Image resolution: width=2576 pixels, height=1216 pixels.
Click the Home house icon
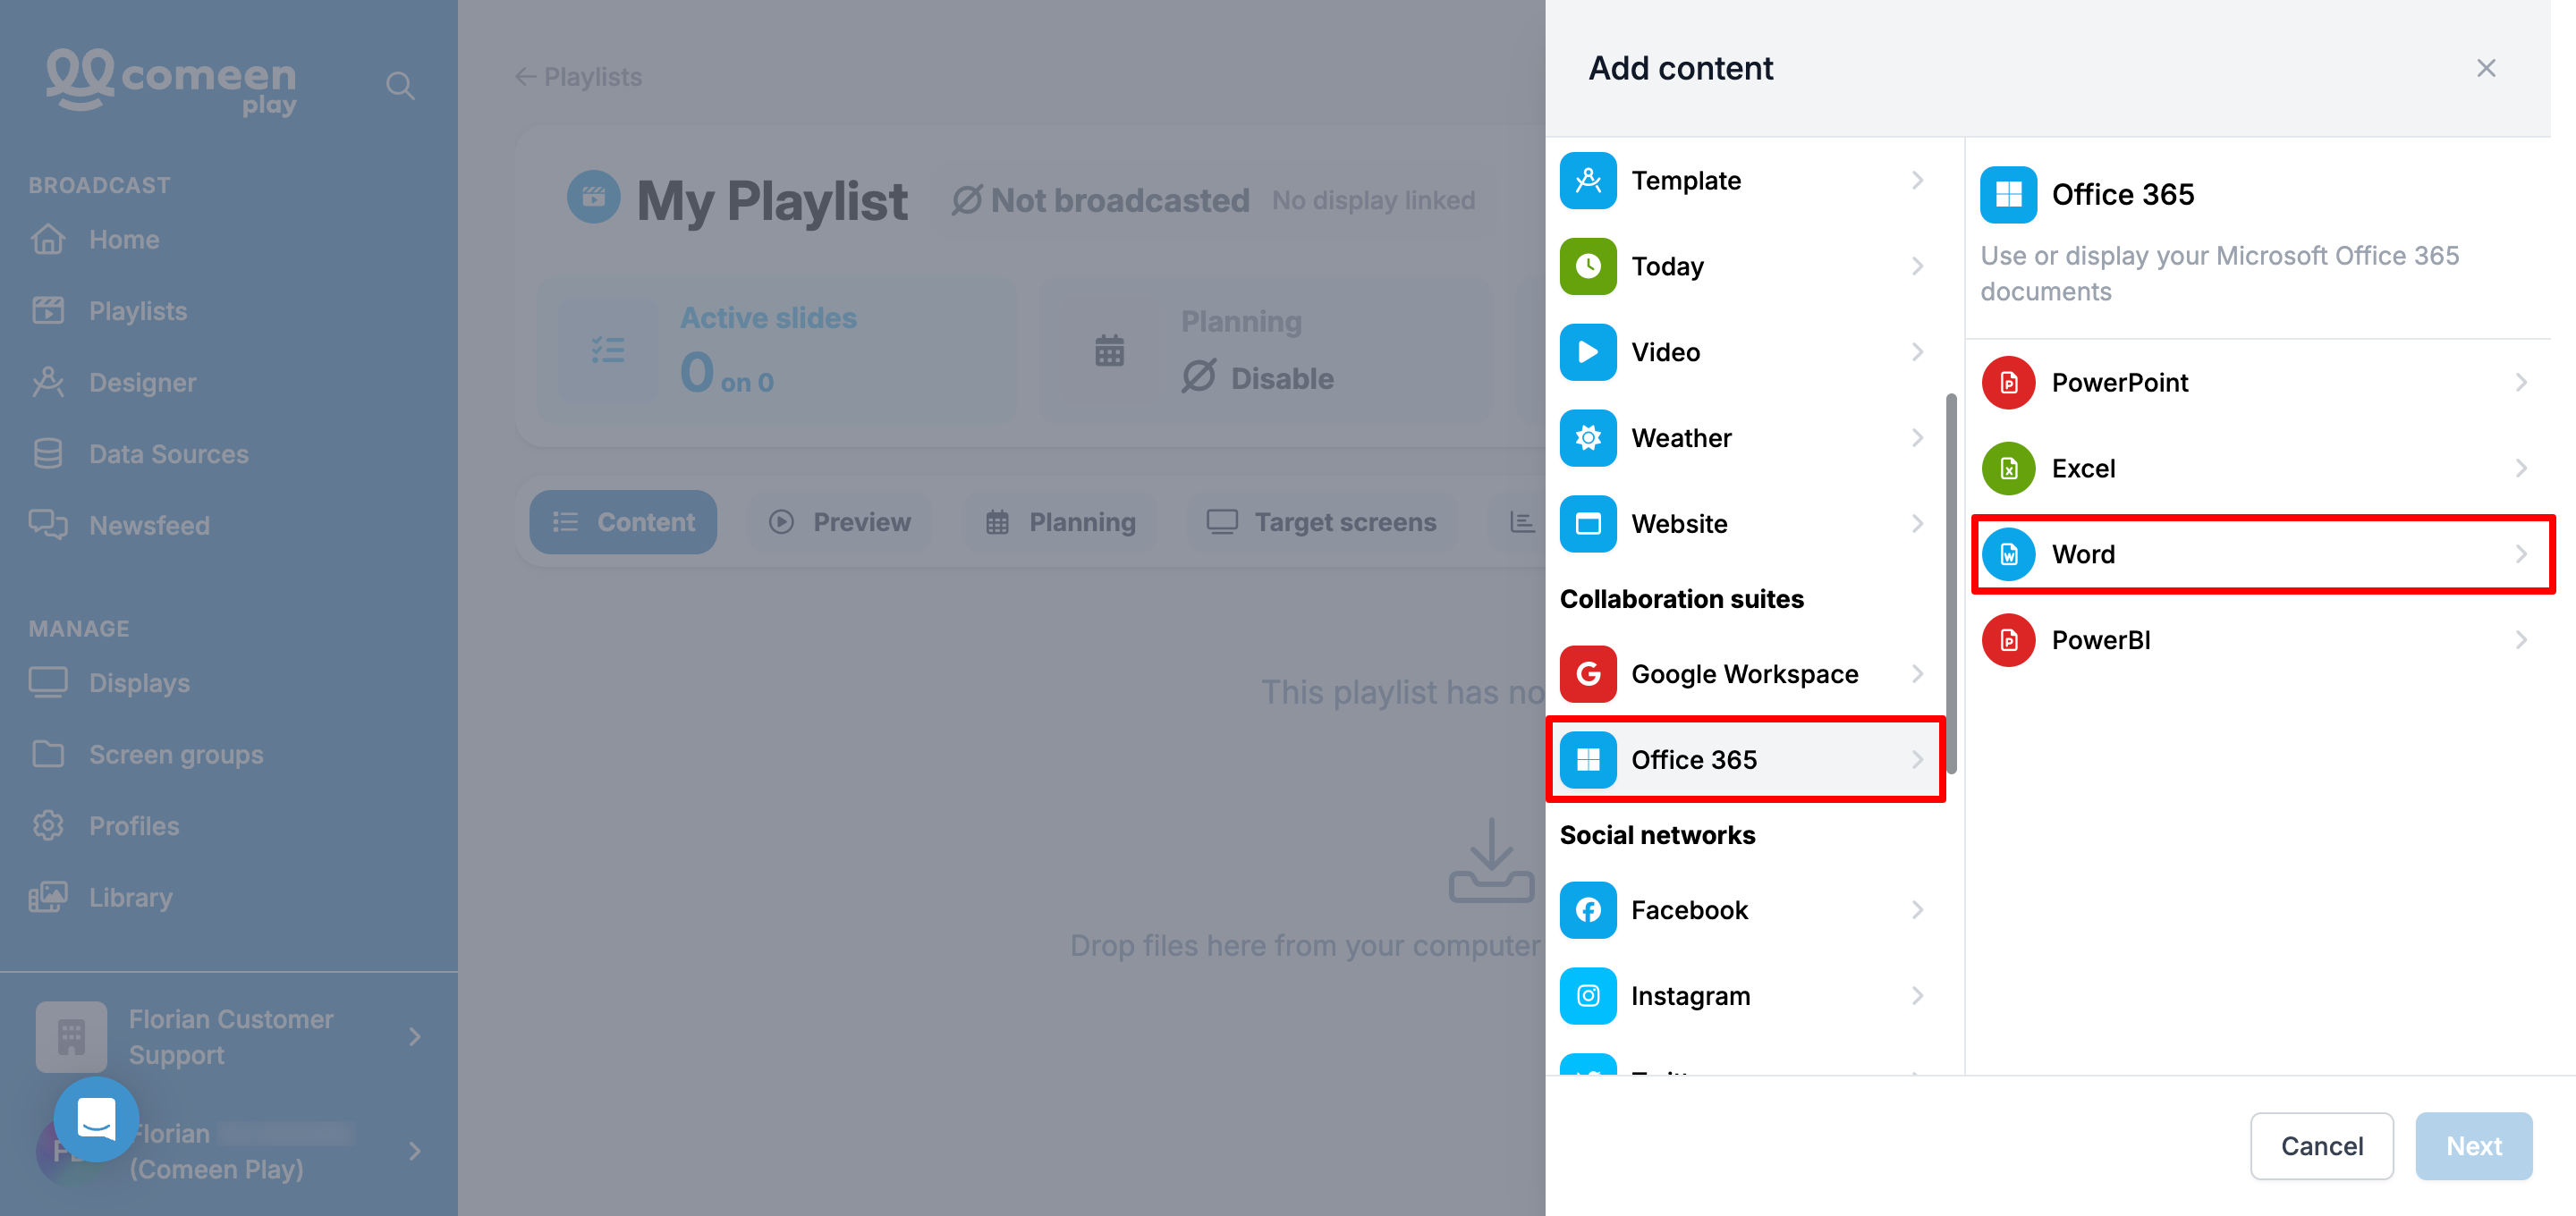tap(48, 240)
